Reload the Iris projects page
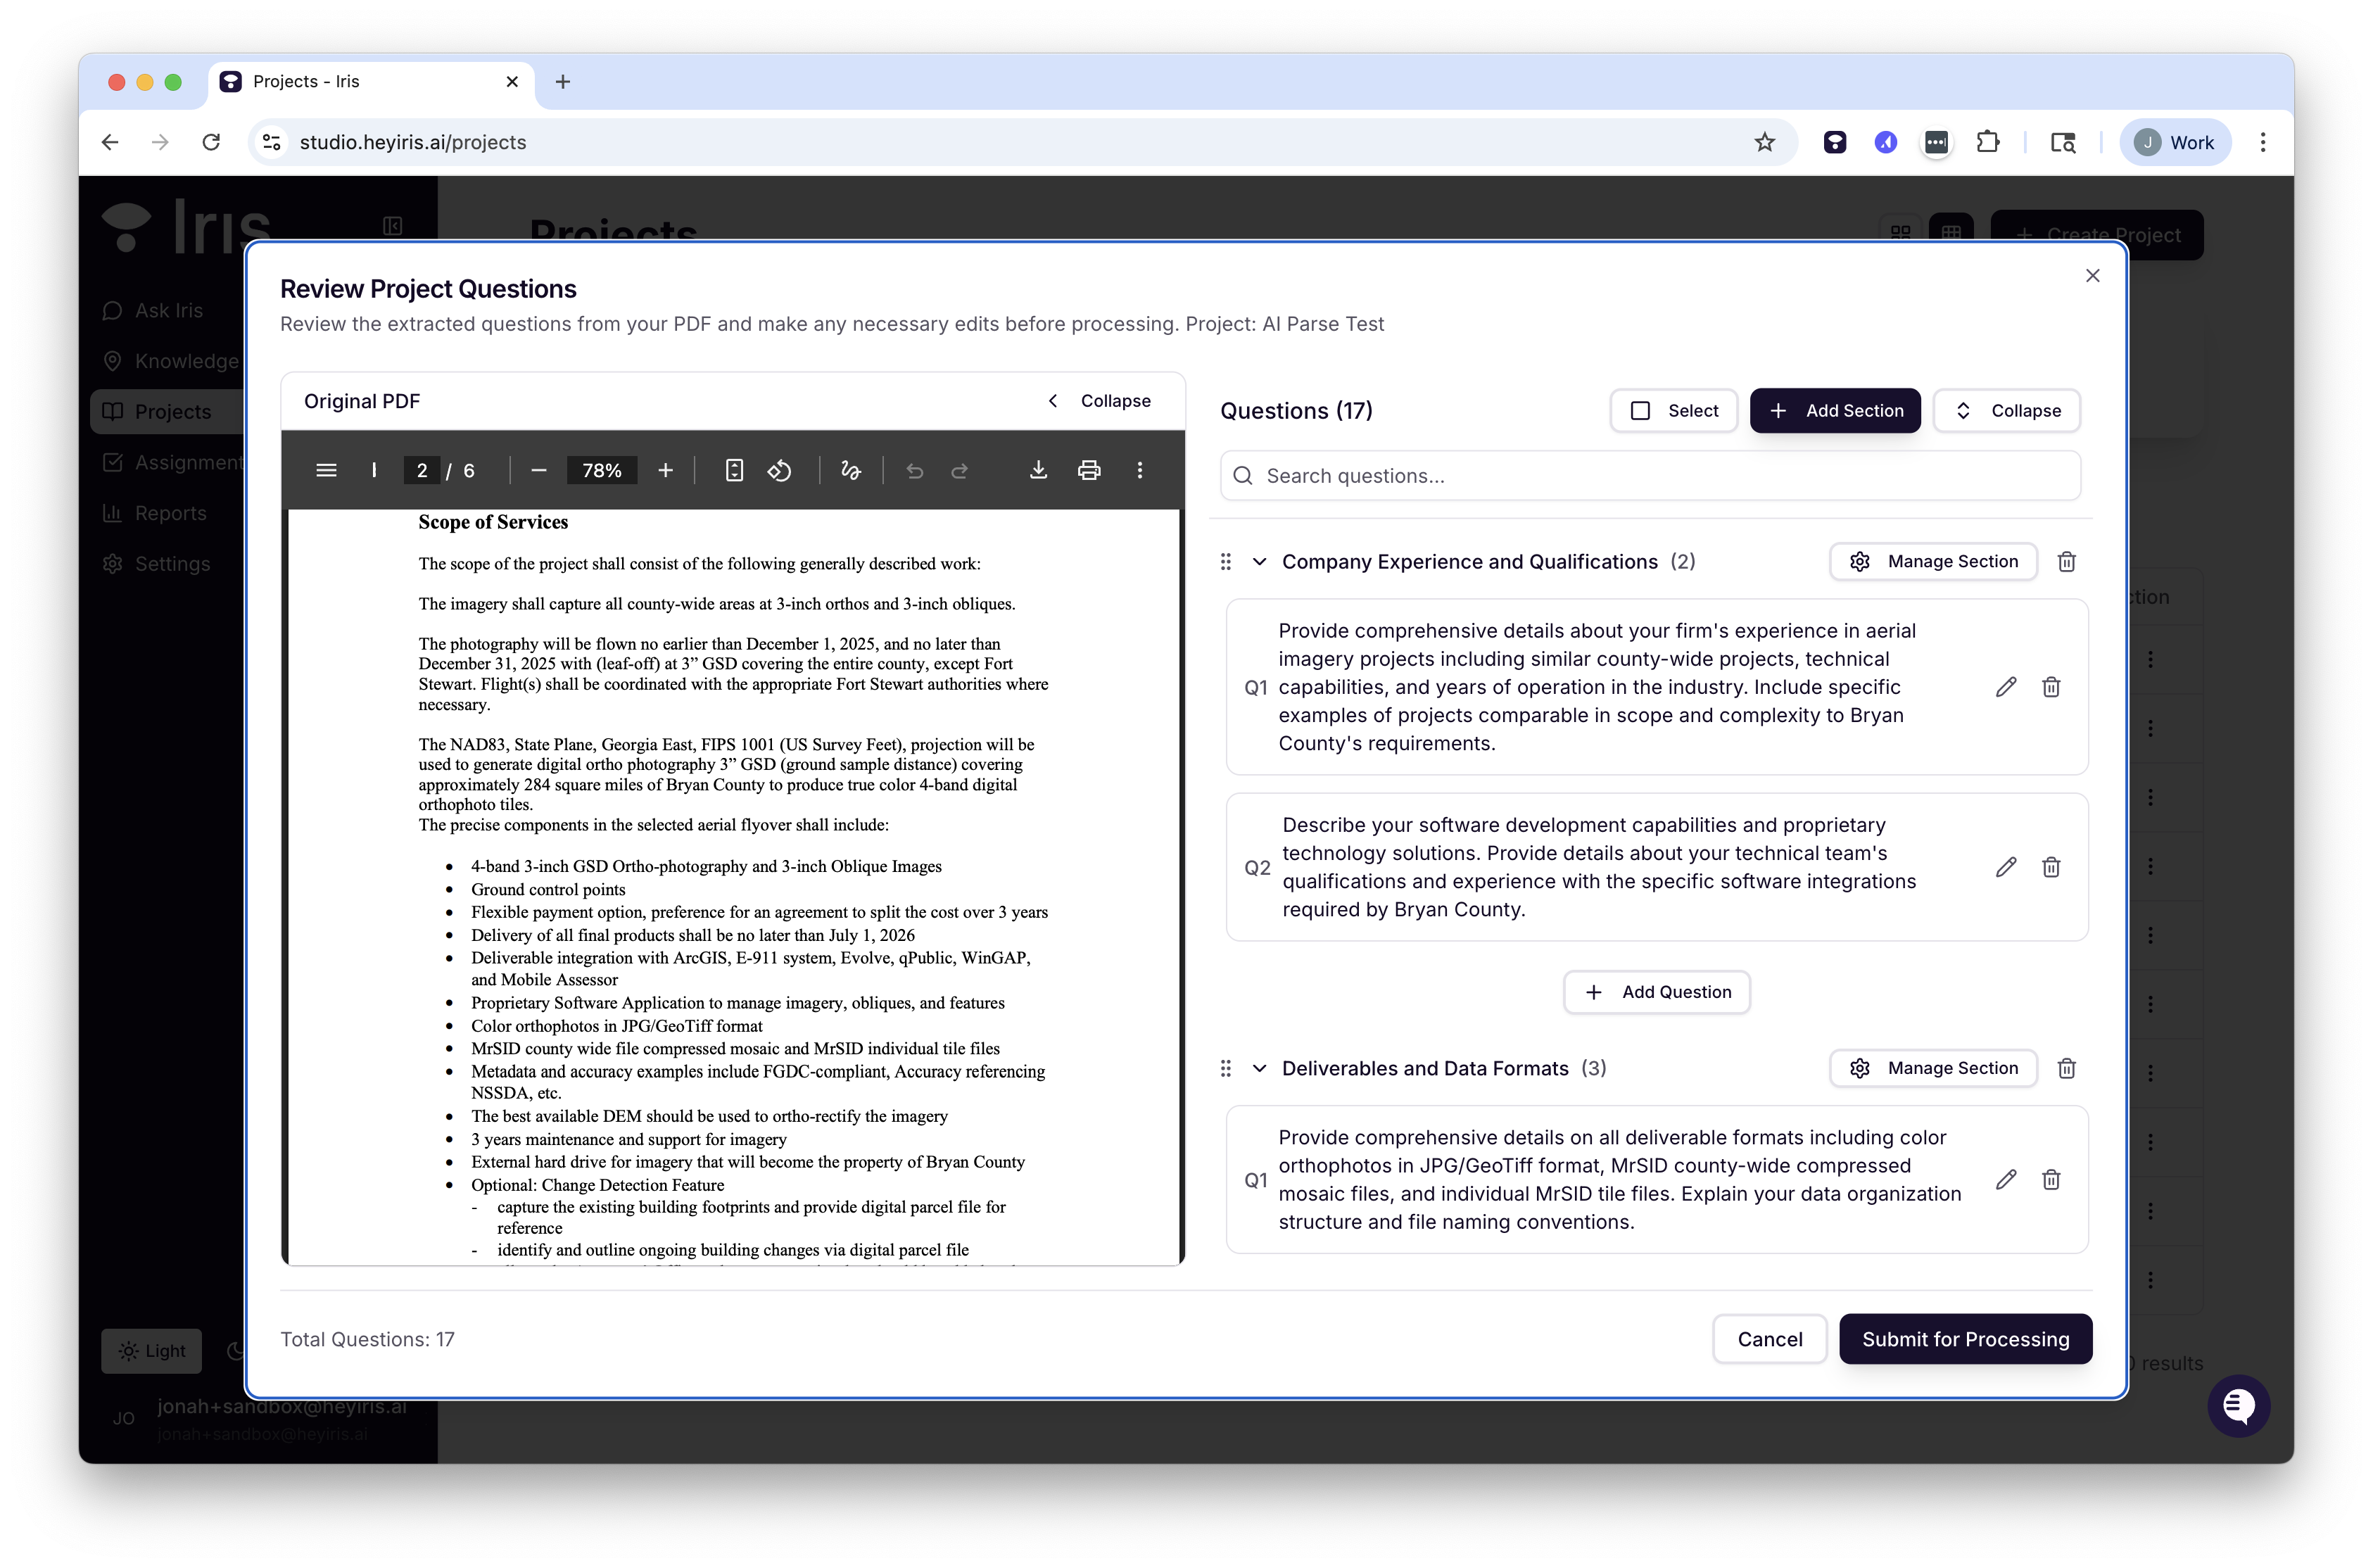 coord(211,142)
